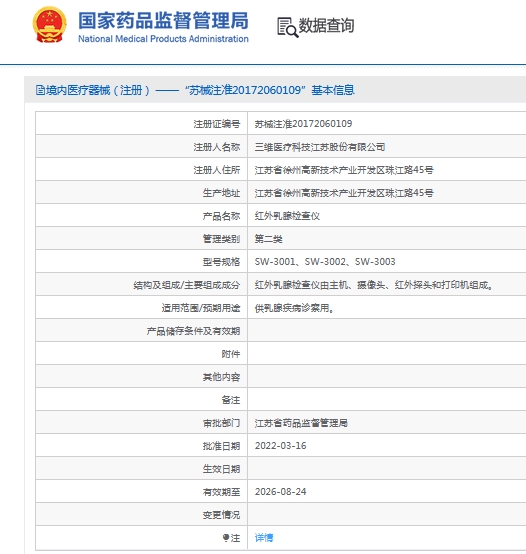The height and width of the screenshot is (554, 526).
Task: Select registration number value 苏械注准20172060109
Action: click(x=303, y=124)
